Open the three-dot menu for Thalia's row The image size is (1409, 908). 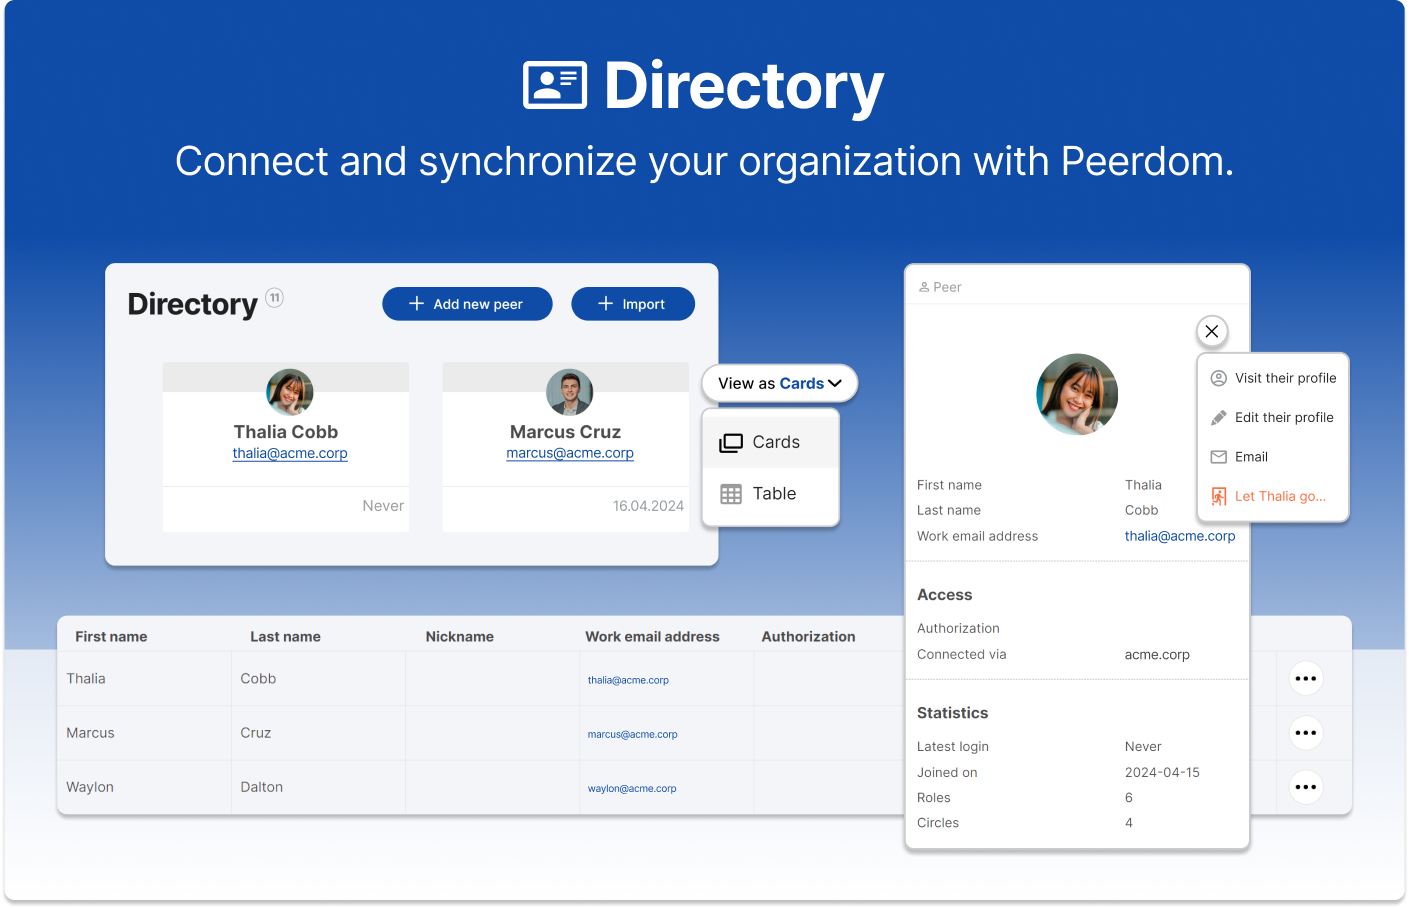[1305, 678]
